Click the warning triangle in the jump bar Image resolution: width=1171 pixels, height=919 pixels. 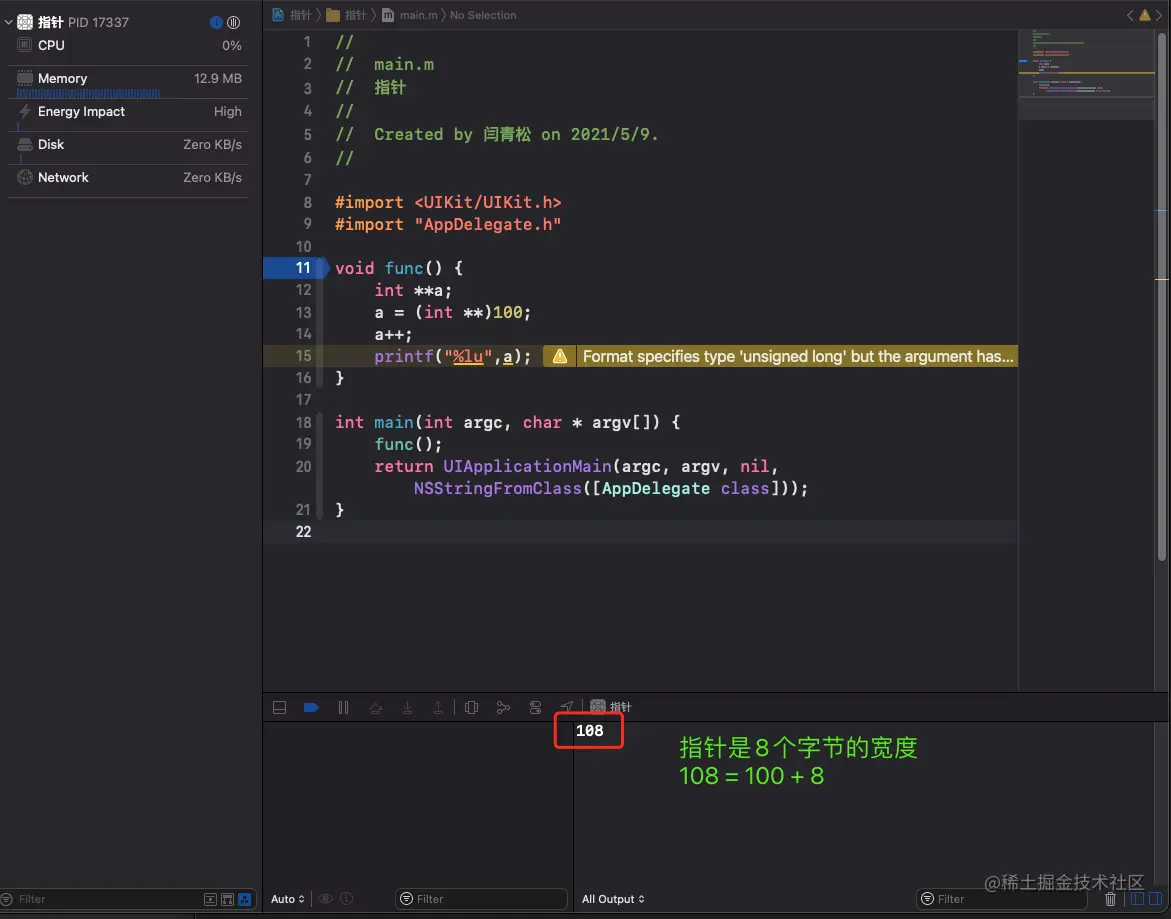coord(1145,15)
